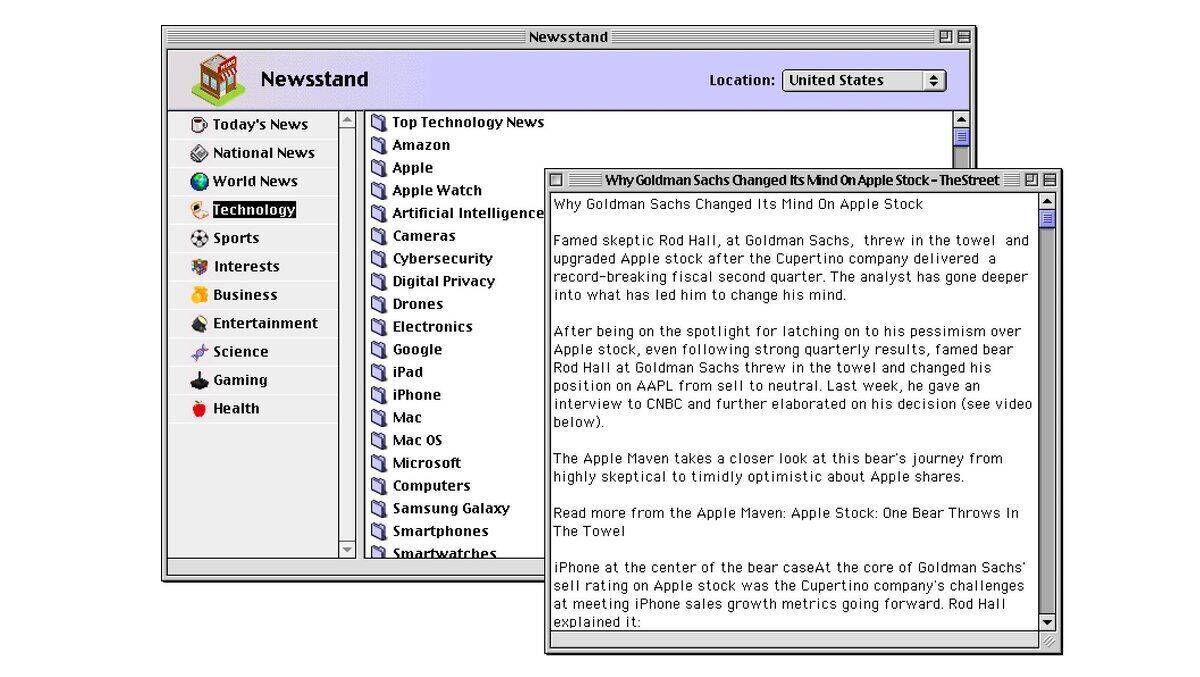This screenshot has width=1200, height=677.
Task: Click the Newsstand shop logo icon
Action: coord(218,80)
